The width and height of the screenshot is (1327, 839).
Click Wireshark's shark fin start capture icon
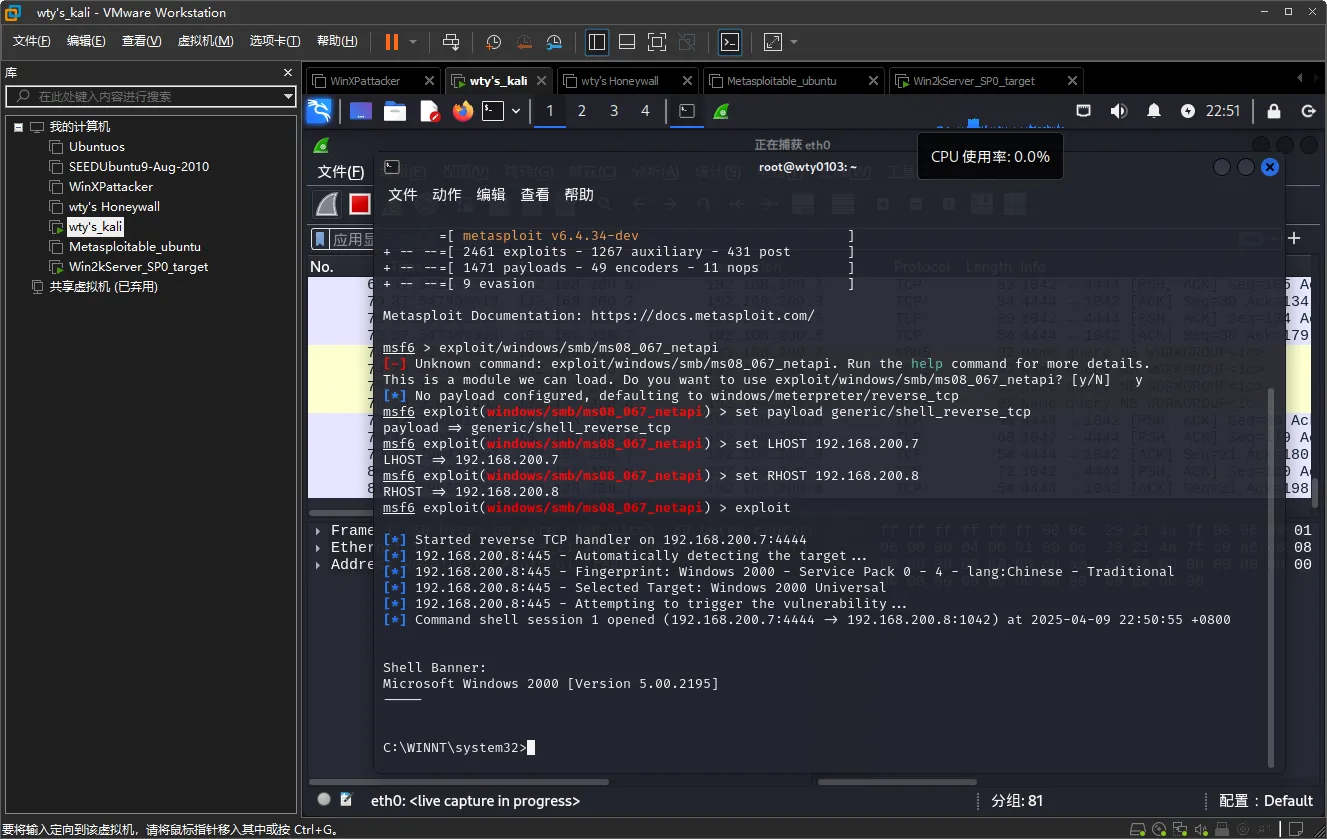(x=327, y=204)
